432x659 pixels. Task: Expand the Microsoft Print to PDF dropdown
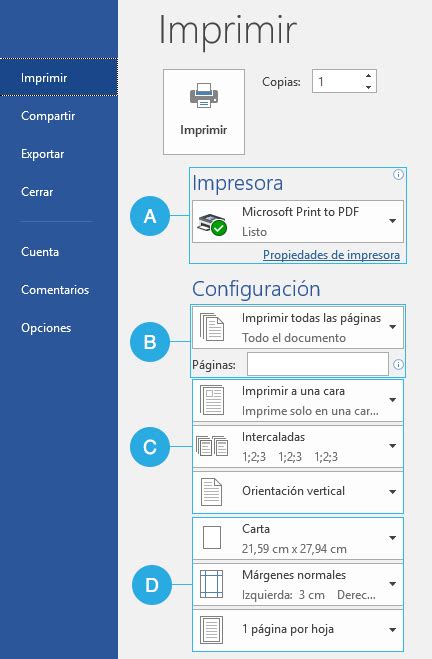[x=298, y=221]
